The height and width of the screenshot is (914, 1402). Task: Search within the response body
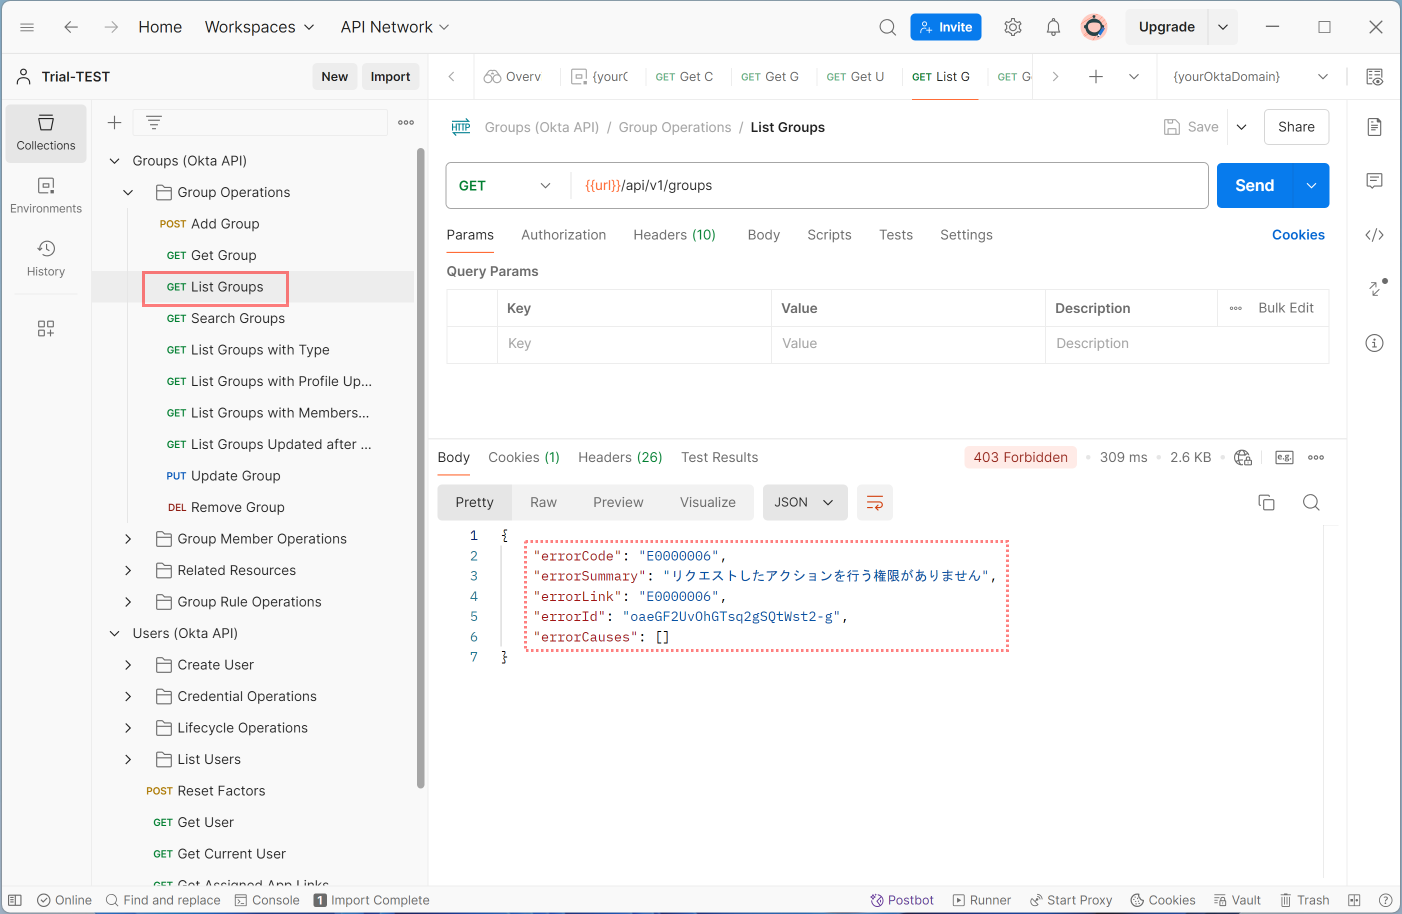pos(1311,502)
